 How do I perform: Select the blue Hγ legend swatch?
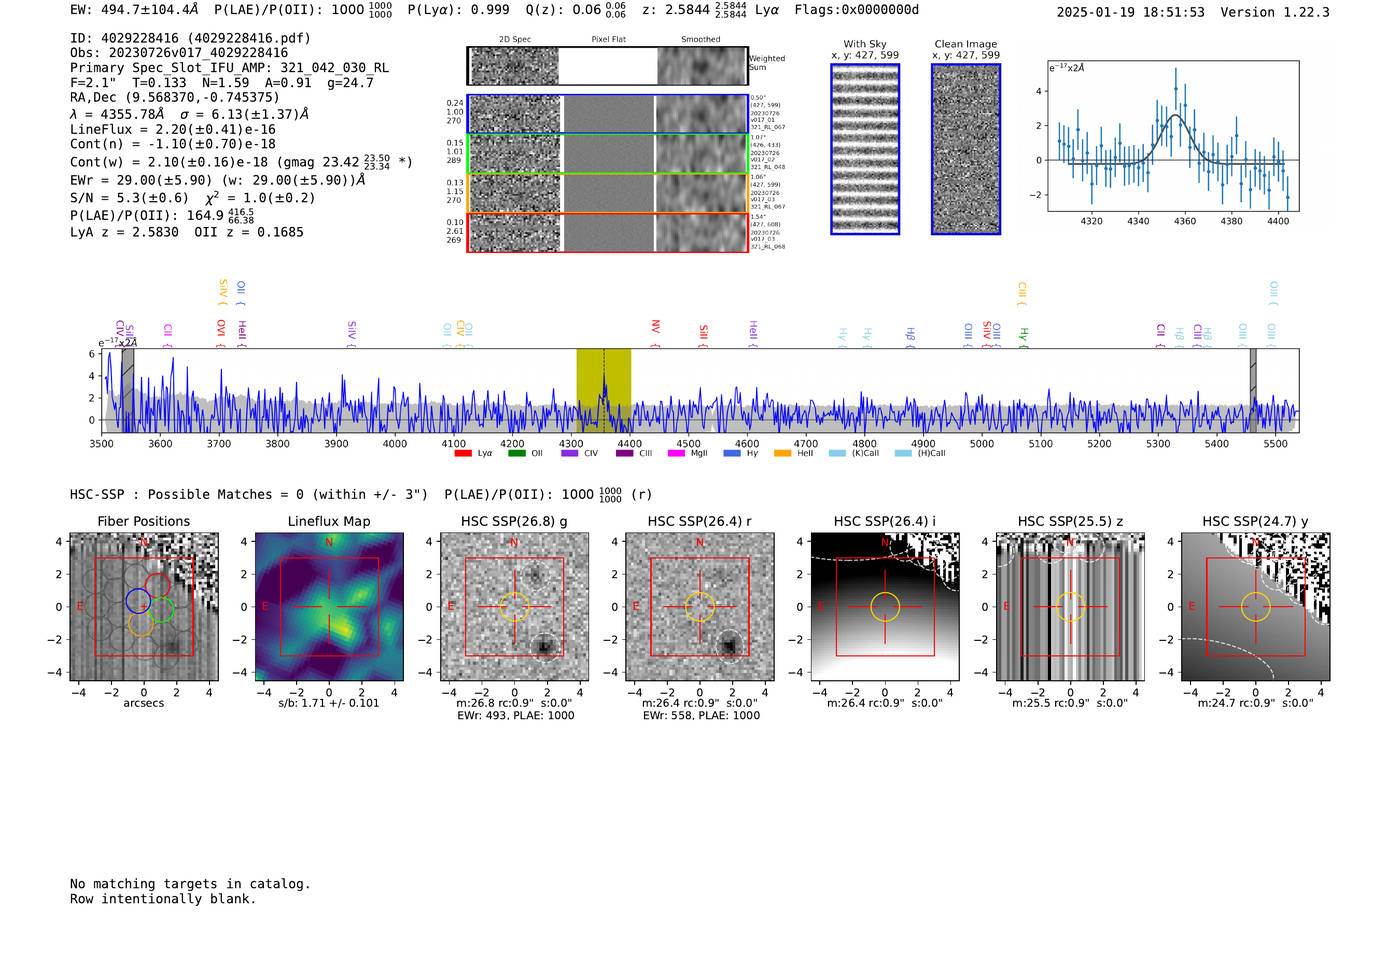click(x=732, y=453)
